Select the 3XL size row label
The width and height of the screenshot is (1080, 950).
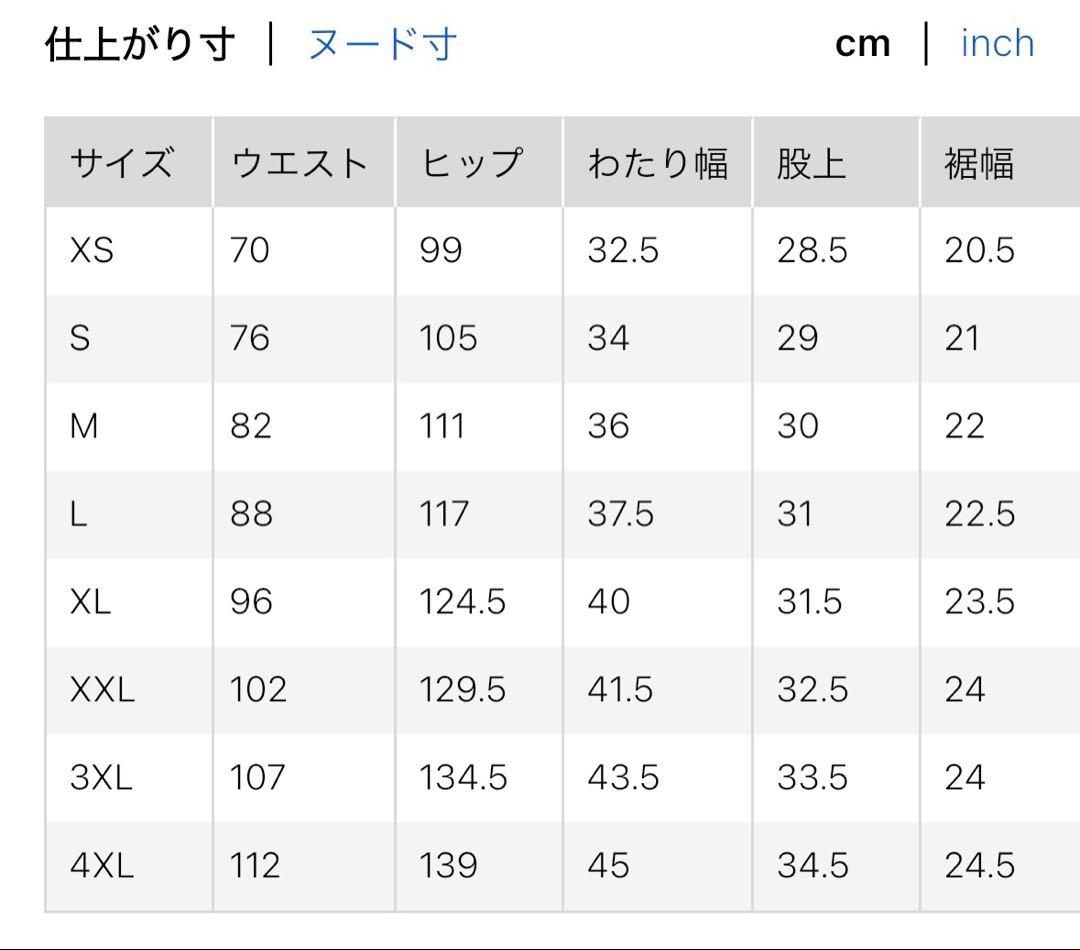101,778
